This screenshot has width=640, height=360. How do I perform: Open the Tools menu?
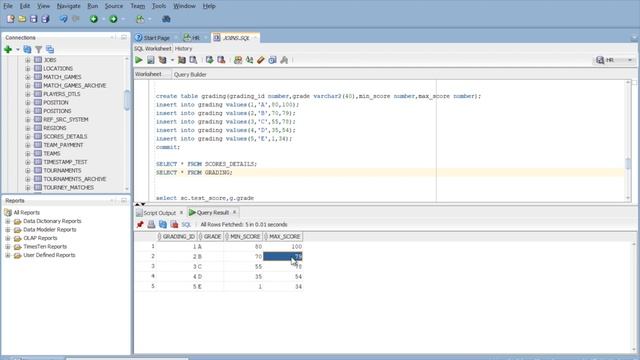pyautogui.click(x=159, y=6)
